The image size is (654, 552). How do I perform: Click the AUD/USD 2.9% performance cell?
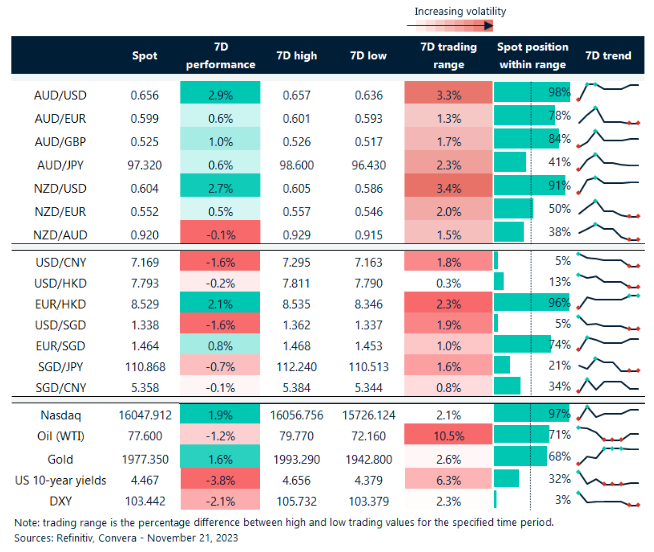click(x=219, y=92)
